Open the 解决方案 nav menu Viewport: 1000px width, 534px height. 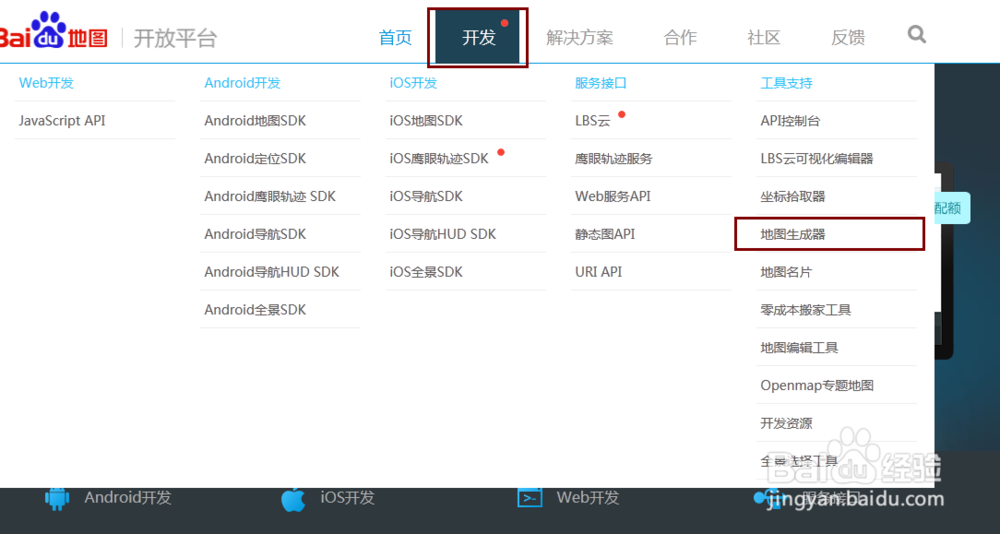click(579, 38)
